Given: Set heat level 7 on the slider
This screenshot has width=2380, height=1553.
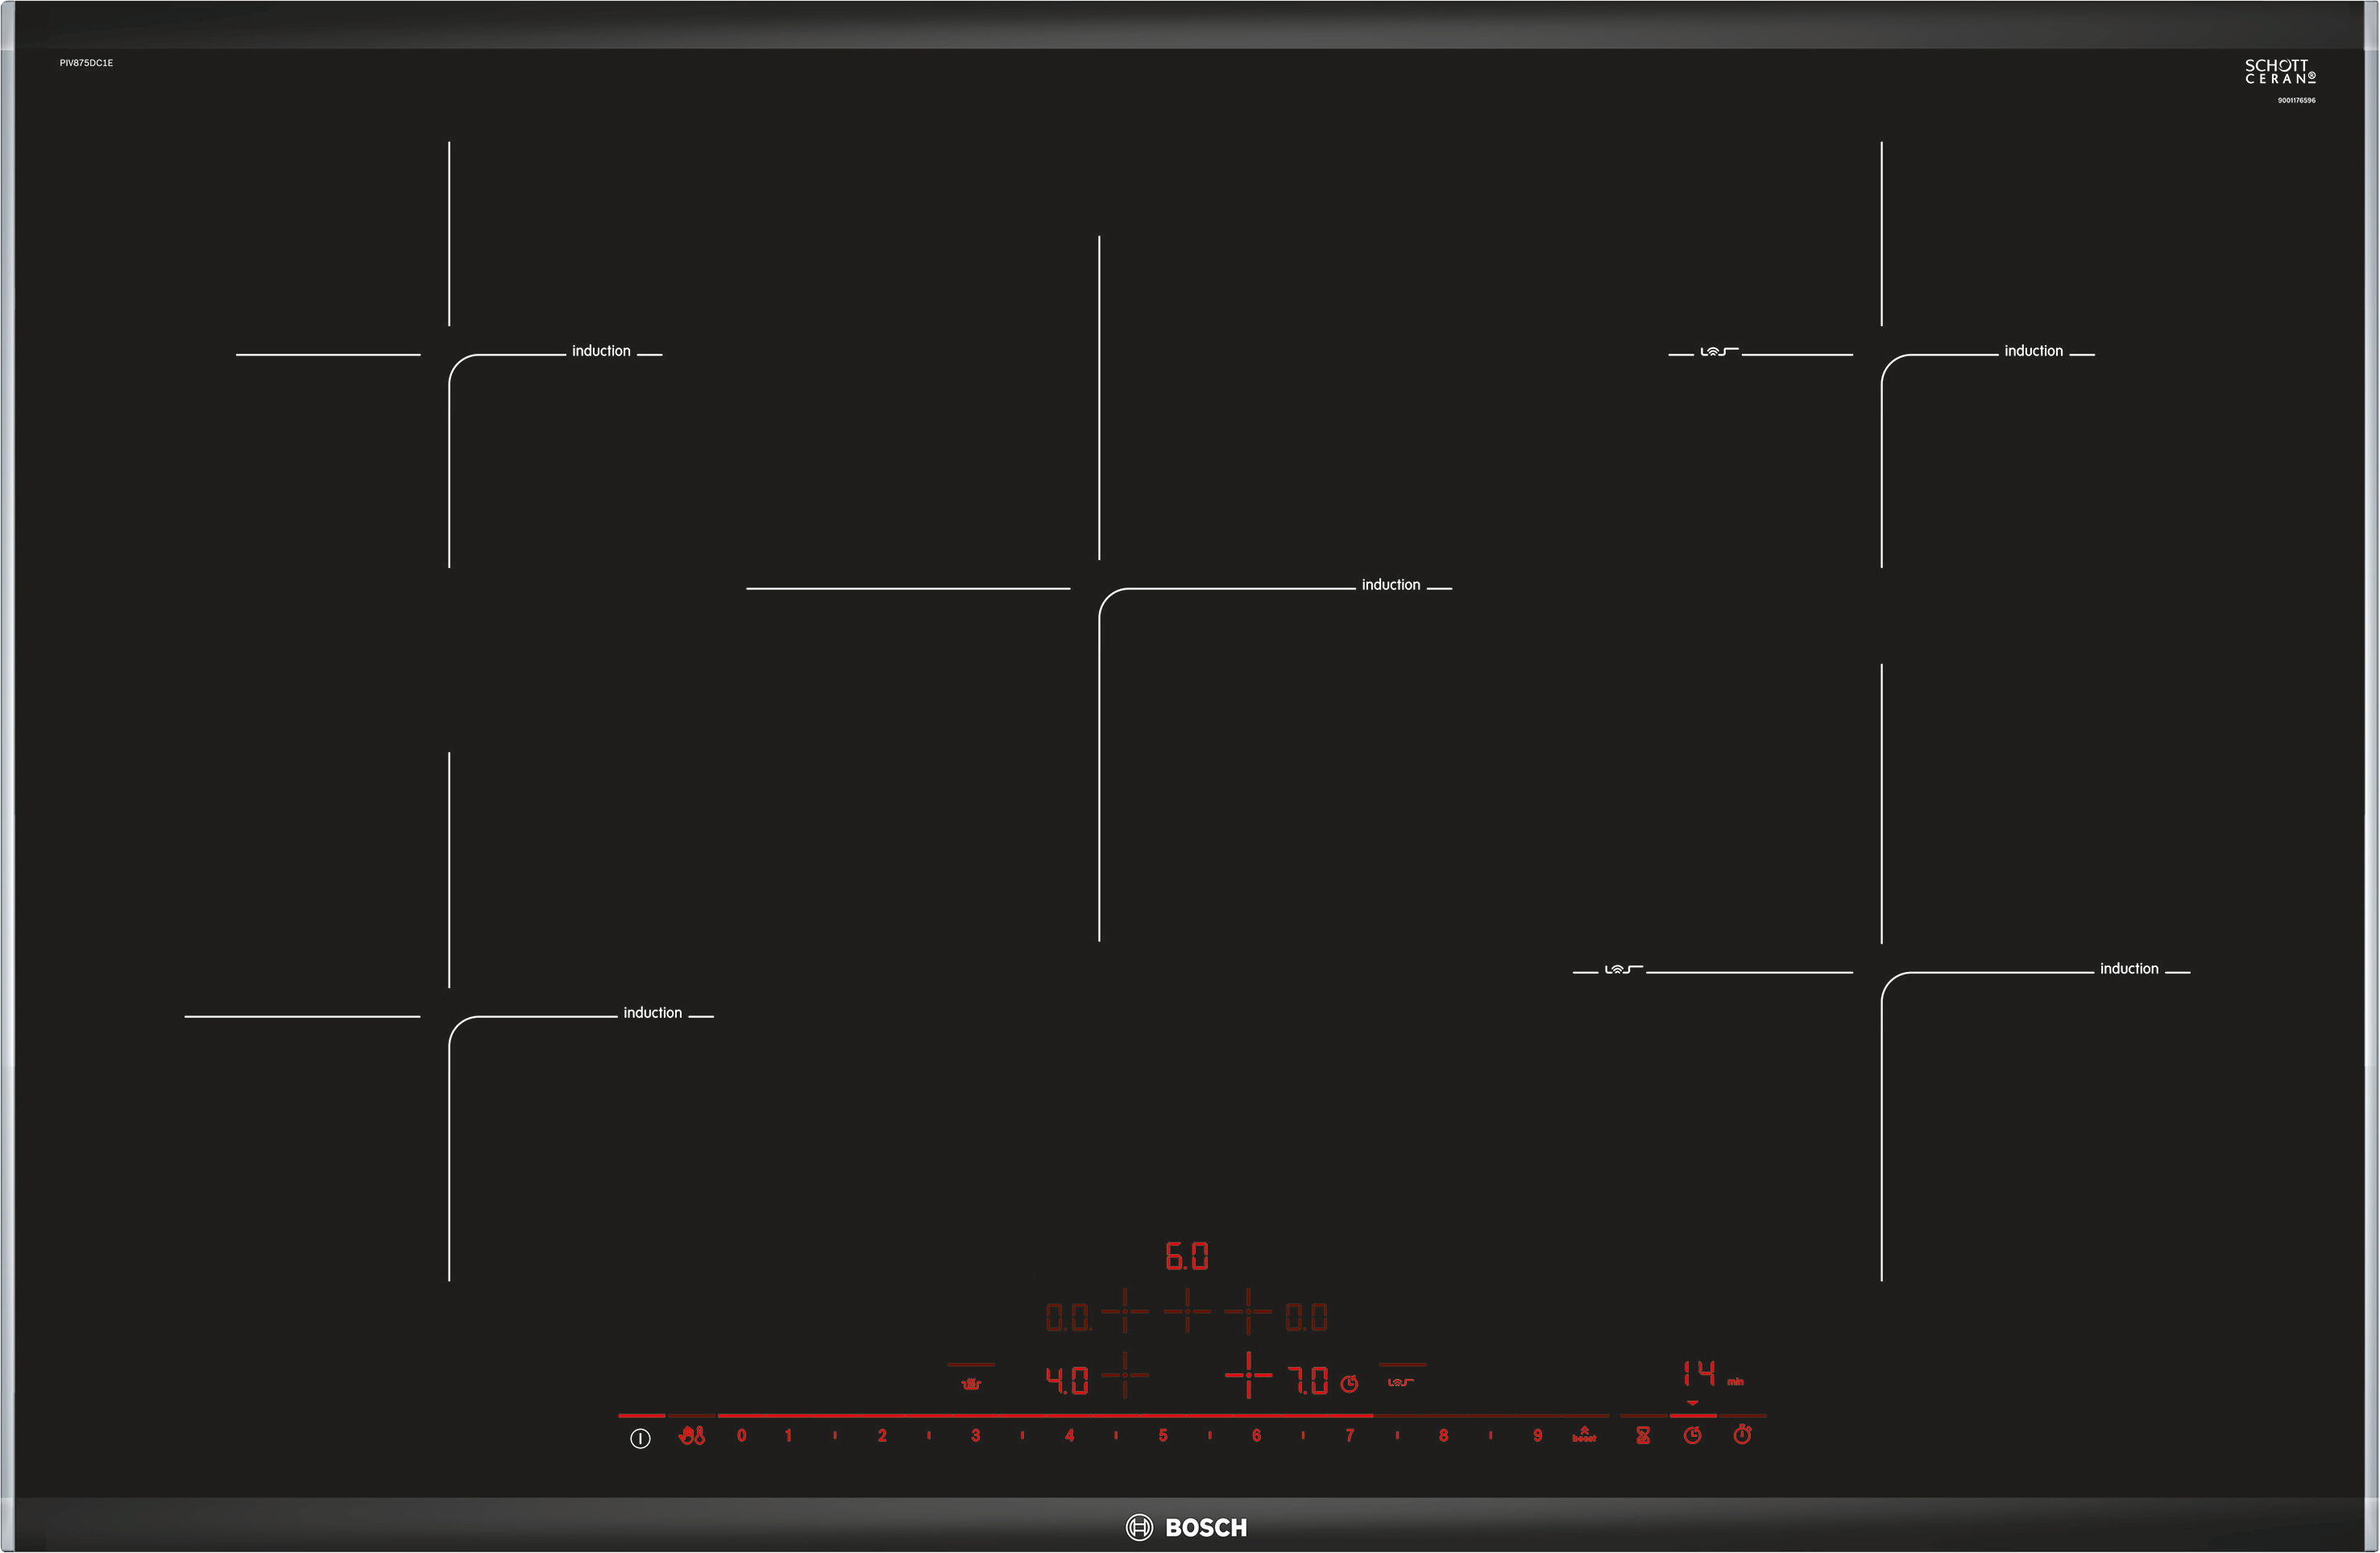Looking at the screenshot, I should click(1350, 1436).
